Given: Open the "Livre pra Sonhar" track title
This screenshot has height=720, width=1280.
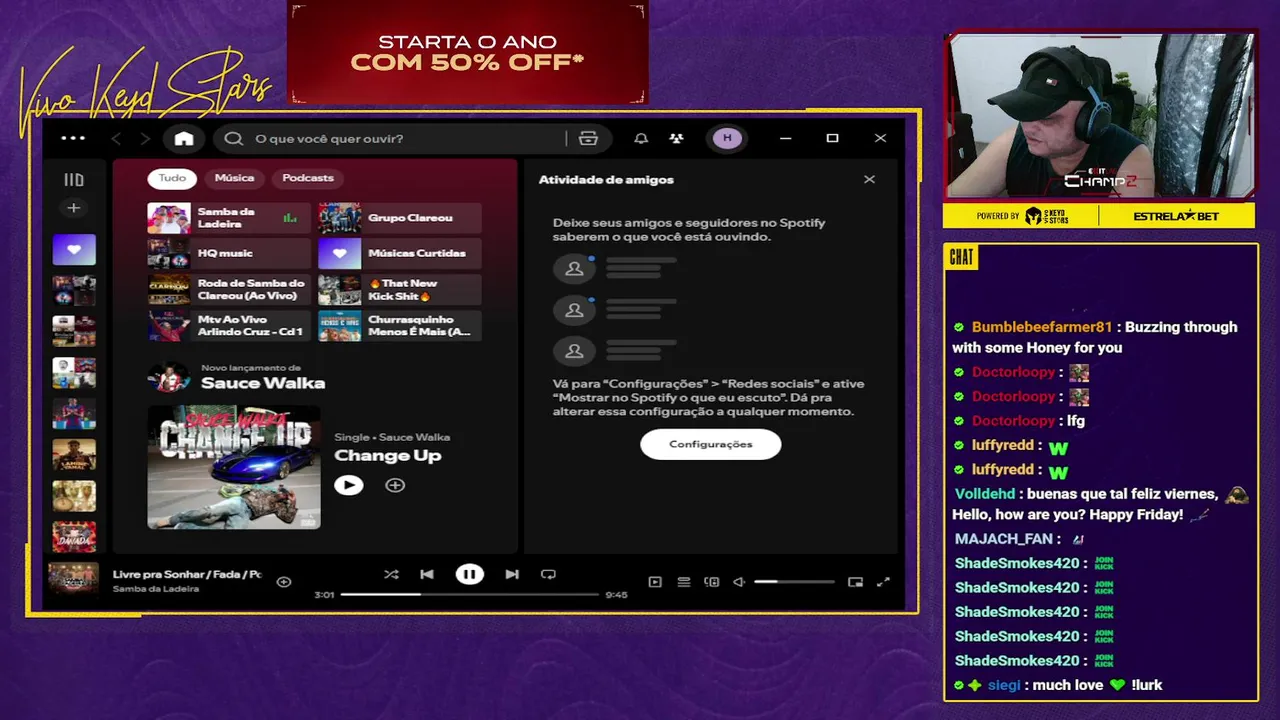Looking at the screenshot, I should click(x=187, y=574).
